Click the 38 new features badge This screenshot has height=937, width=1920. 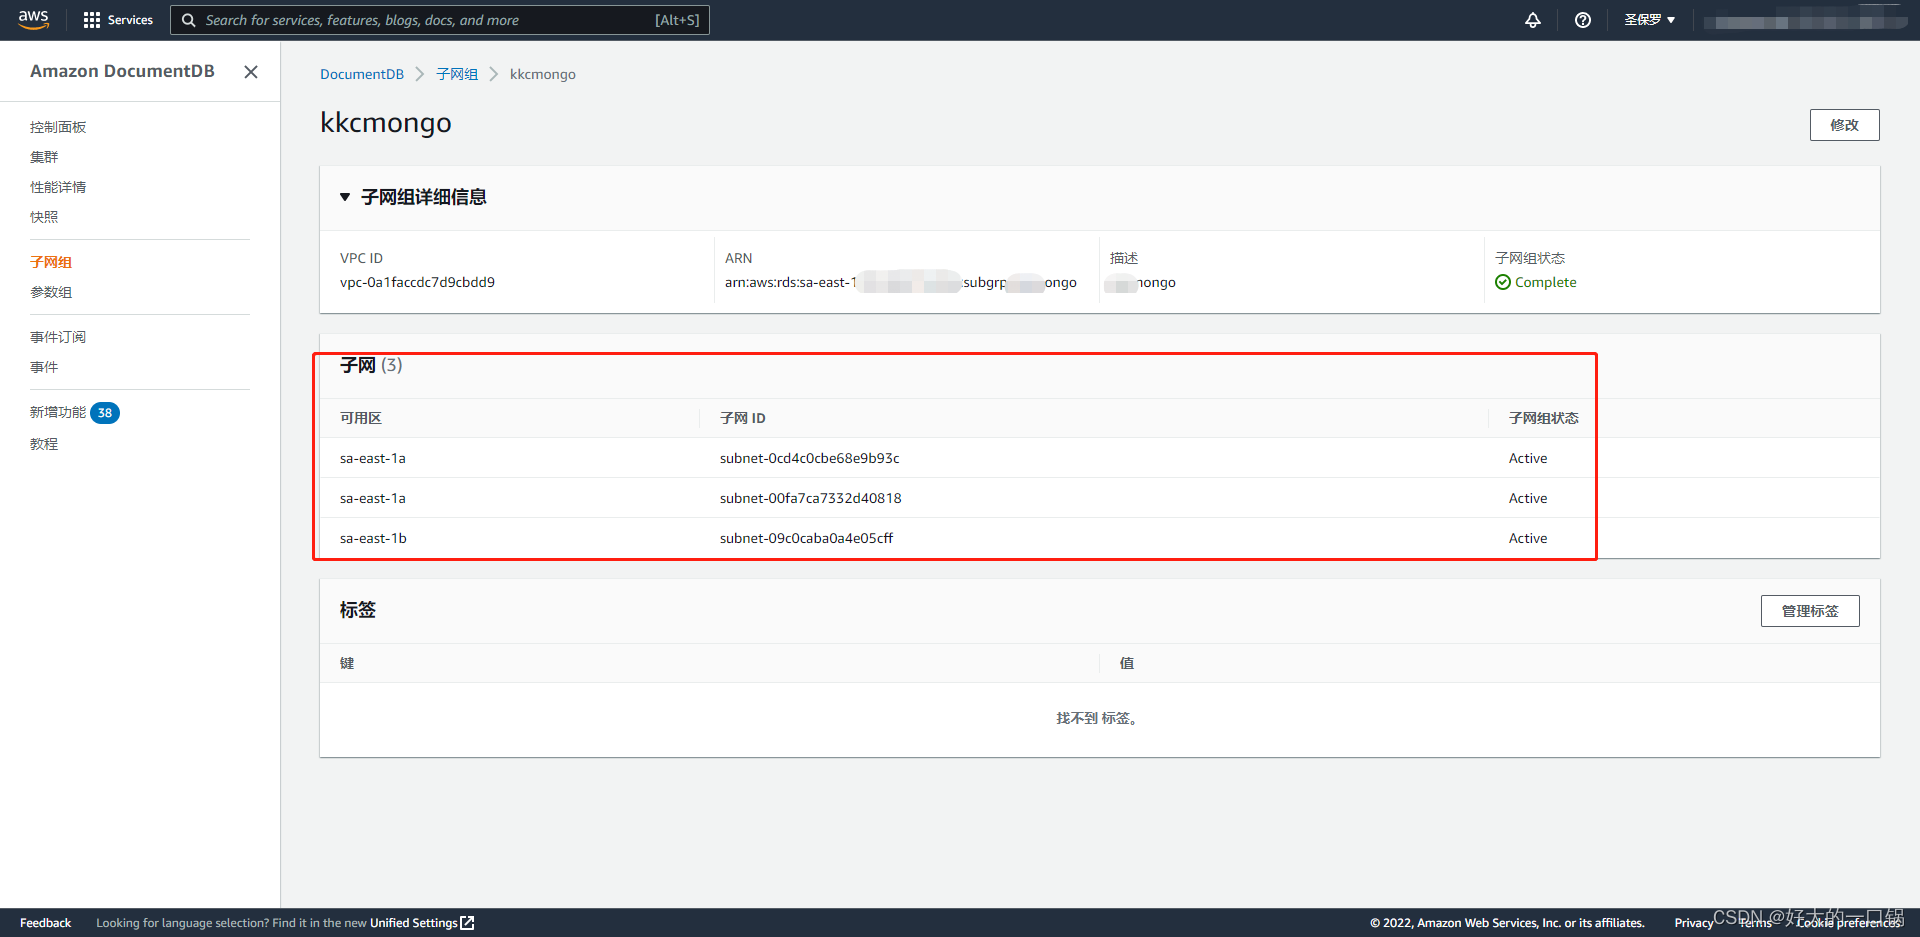tap(105, 413)
